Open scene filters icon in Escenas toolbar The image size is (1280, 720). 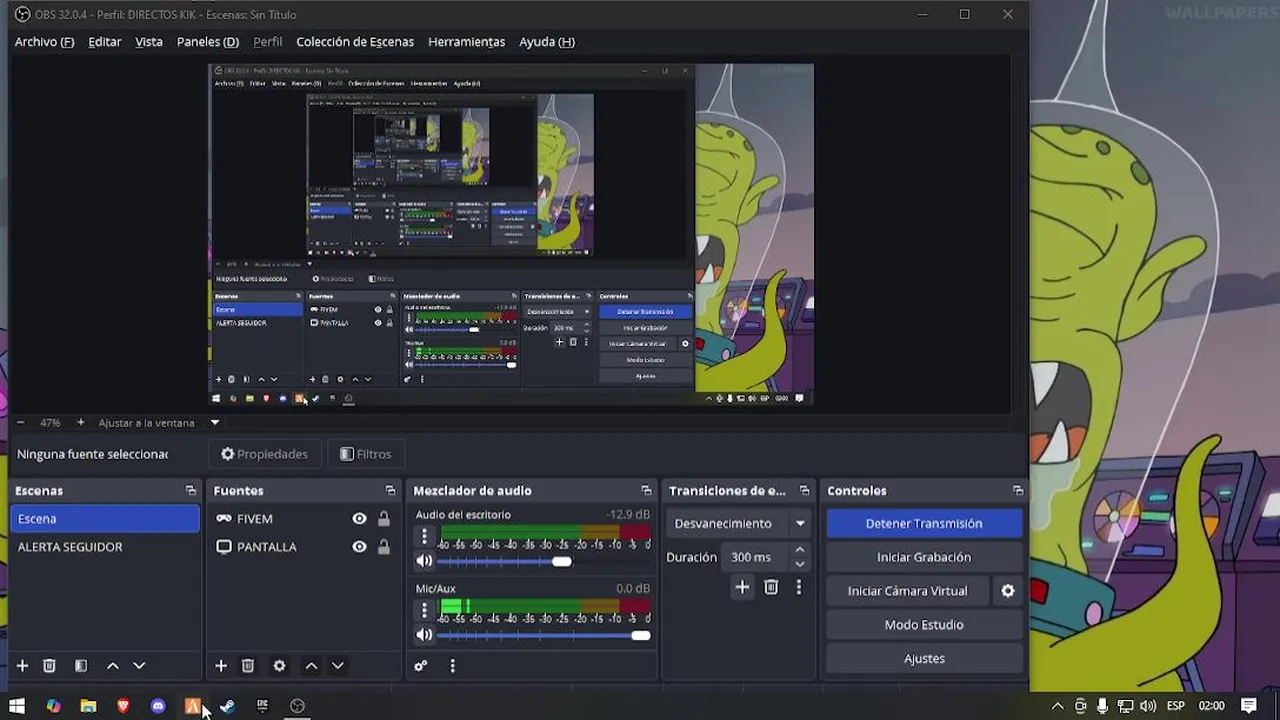81,666
